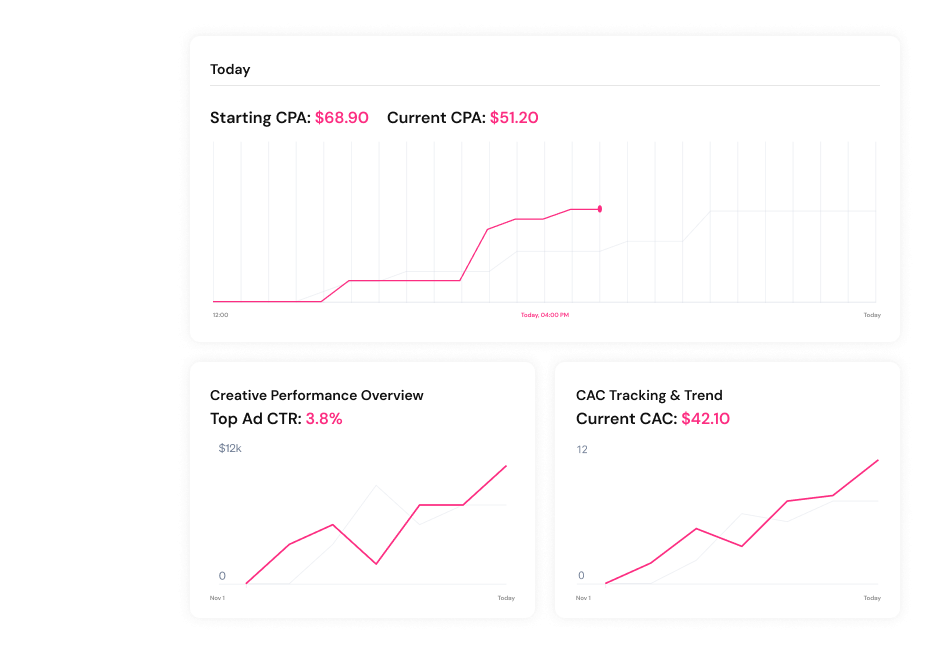Image resolution: width=952 pixels, height=654 pixels.
Task: Open the Creative Performance Overview title
Action: pos(316,395)
